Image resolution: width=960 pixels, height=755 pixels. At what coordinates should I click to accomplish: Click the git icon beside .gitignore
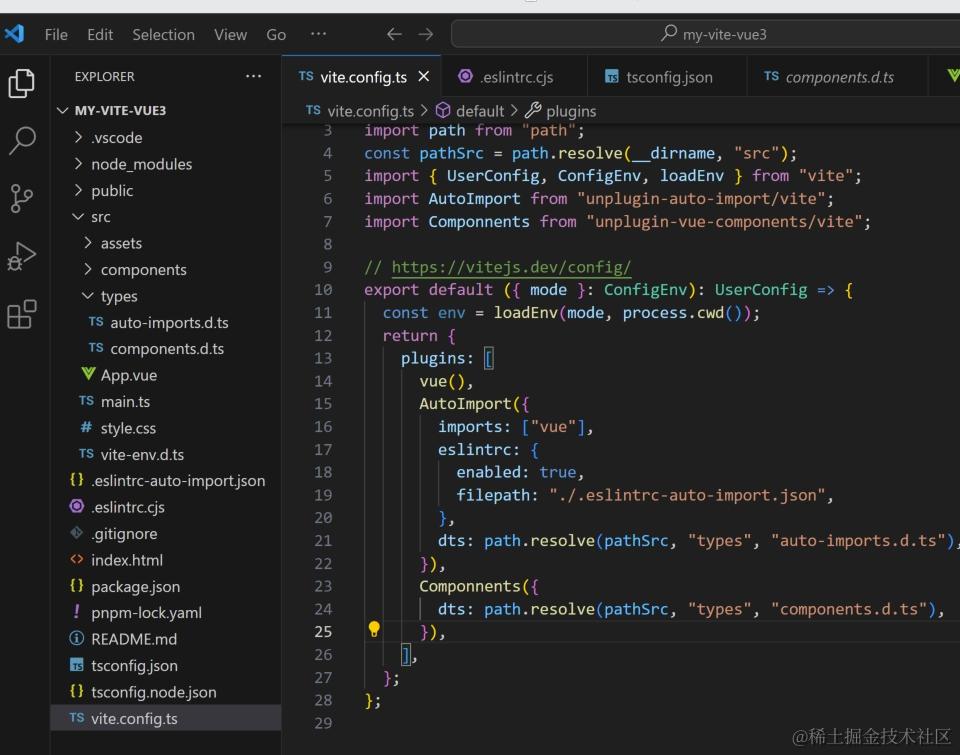pyautogui.click(x=77, y=533)
